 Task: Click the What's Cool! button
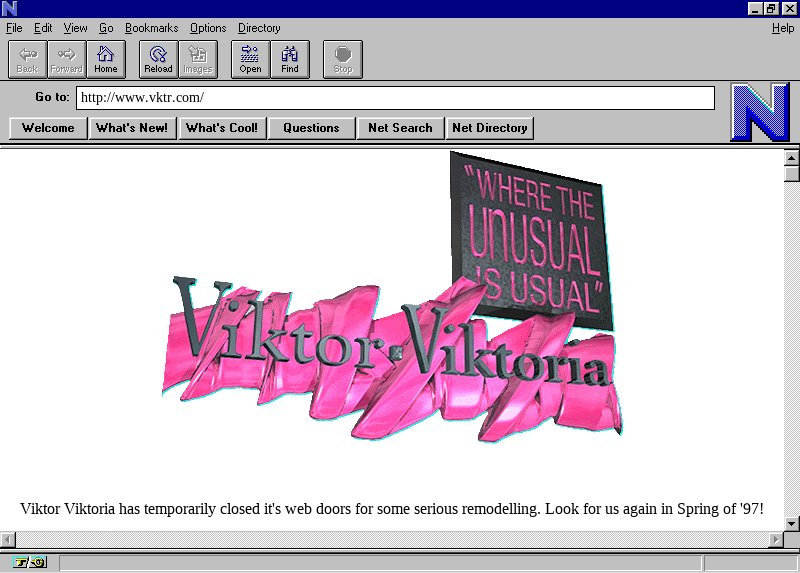click(222, 128)
